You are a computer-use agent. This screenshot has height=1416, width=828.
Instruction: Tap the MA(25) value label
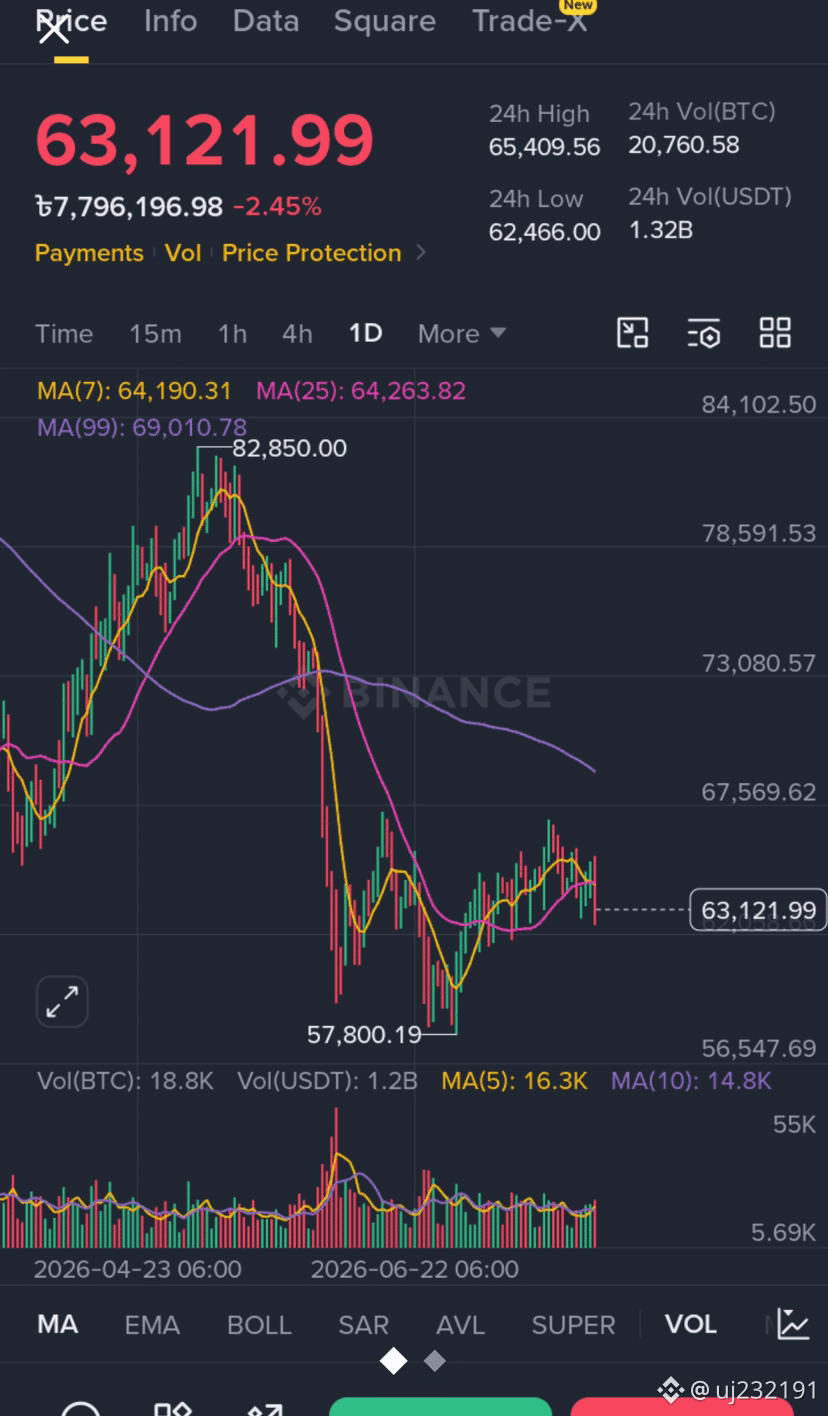(x=361, y=391)
